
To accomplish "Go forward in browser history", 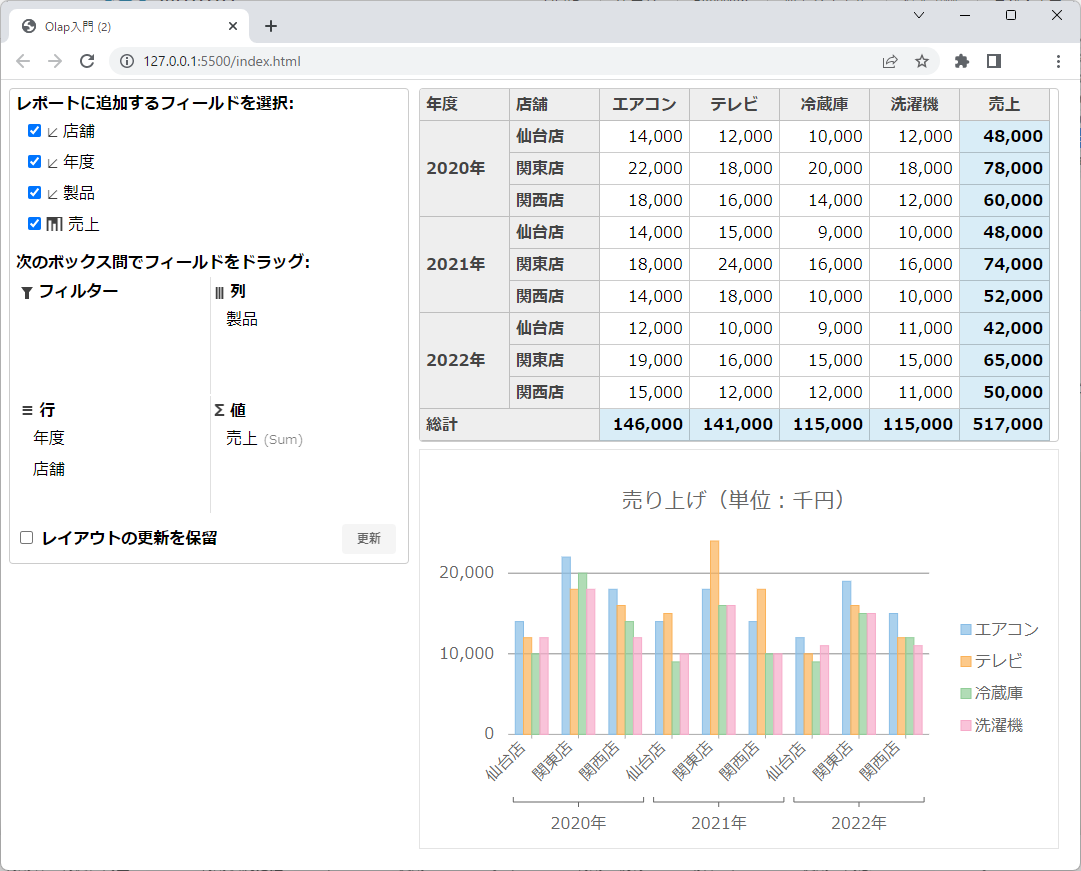I will point(54,61).
